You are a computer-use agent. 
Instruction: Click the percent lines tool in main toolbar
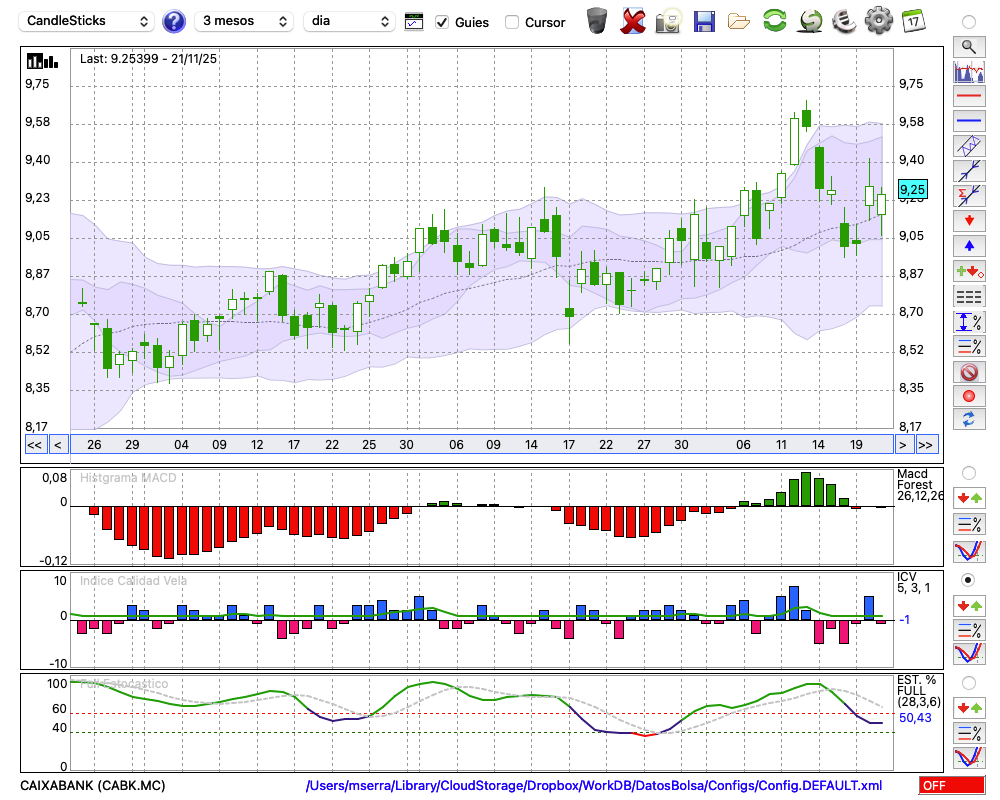[x=969, y=346]
